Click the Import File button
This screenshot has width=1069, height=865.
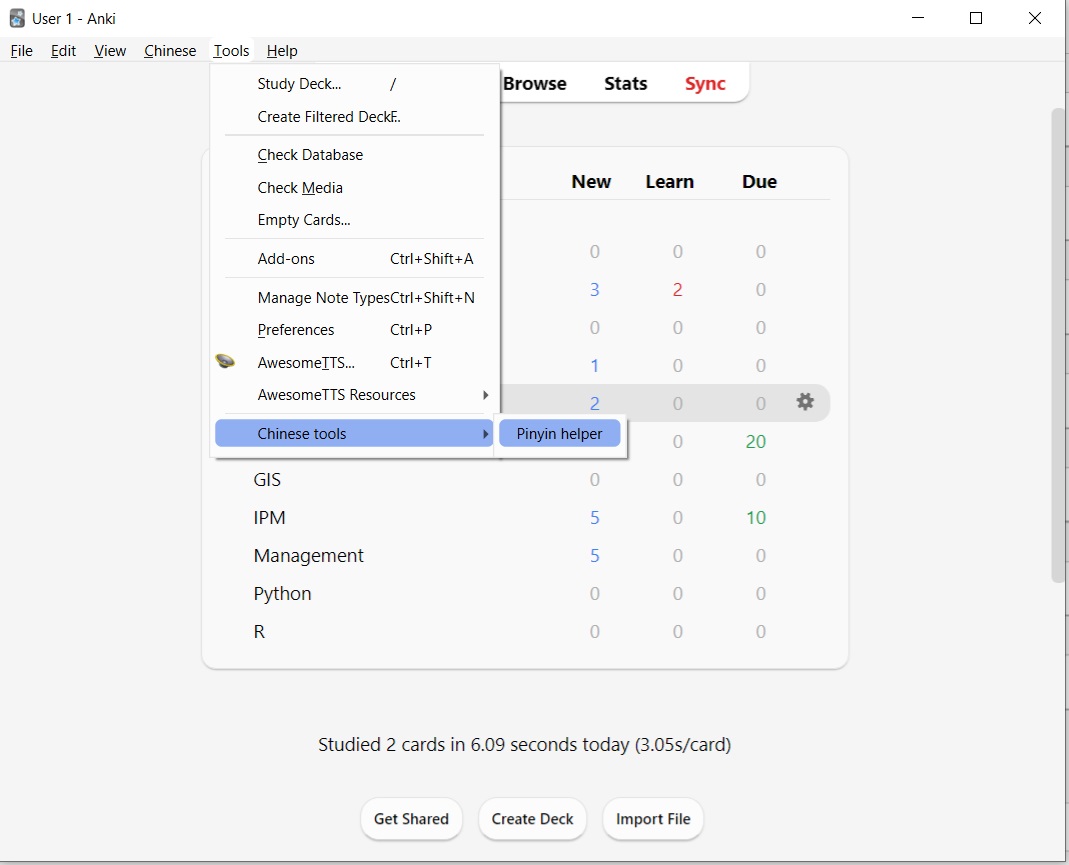pos(653,819)
